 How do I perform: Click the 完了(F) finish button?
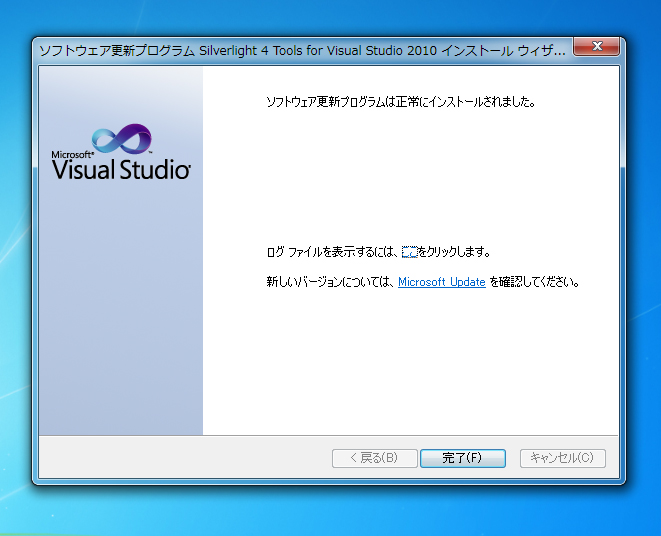tap(462, 458)
